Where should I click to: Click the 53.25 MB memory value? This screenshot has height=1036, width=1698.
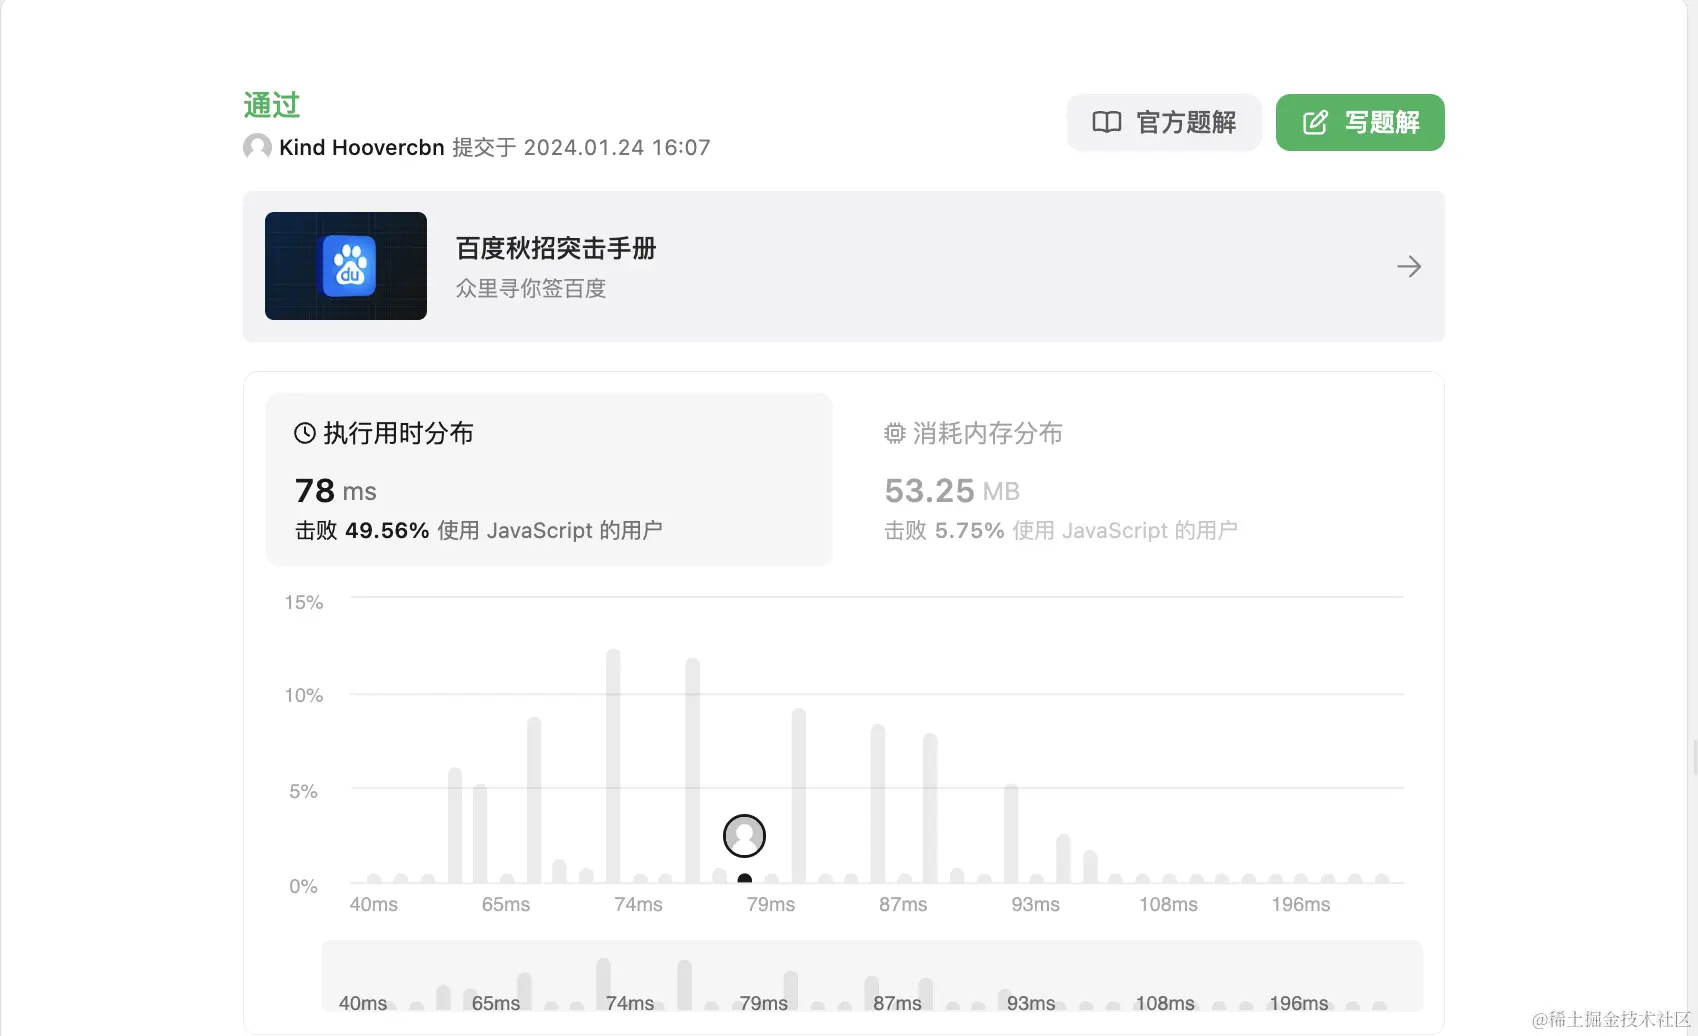pos(952,491)
